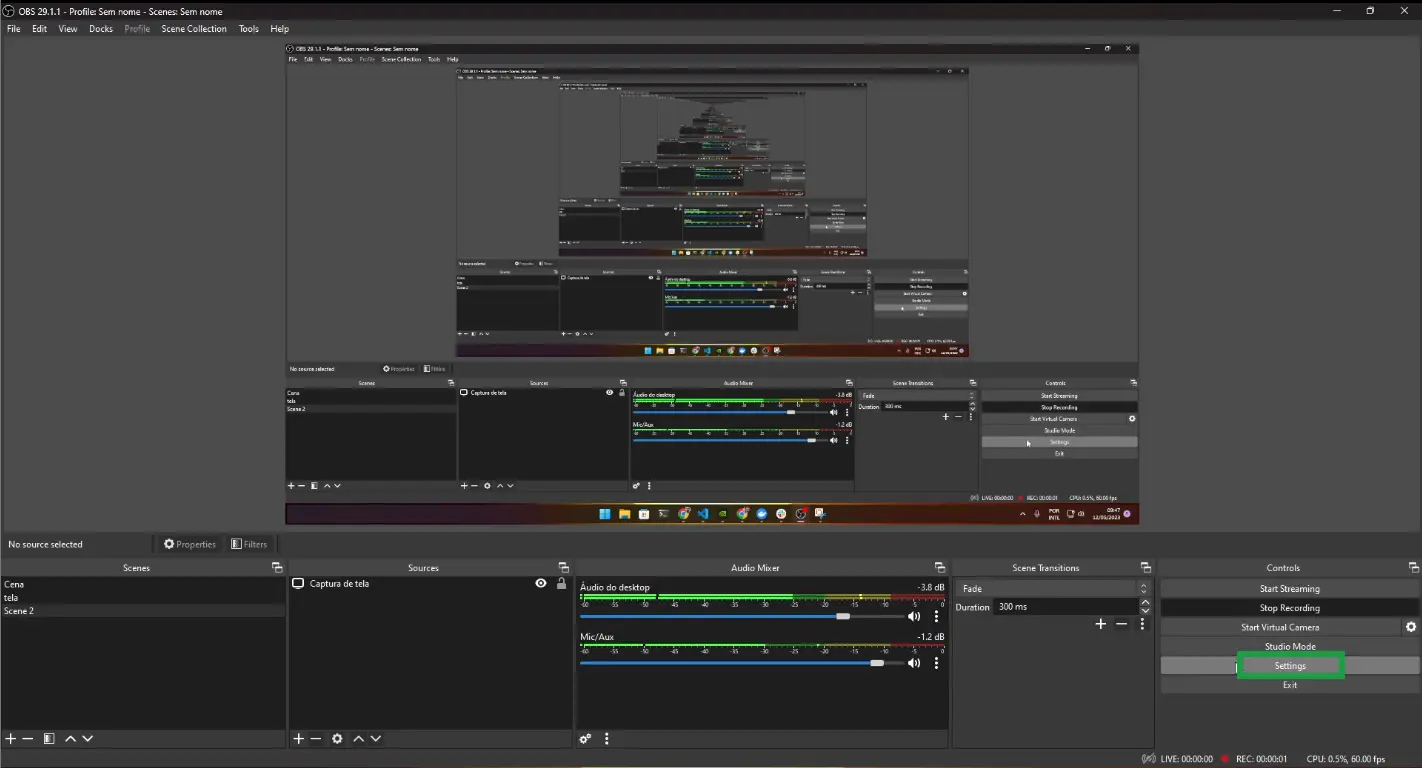Image resolution: width=1422 pixels, height=768 pixels.
Task: Pop out the Scene Transitions dock
Action: (1145, 568)
